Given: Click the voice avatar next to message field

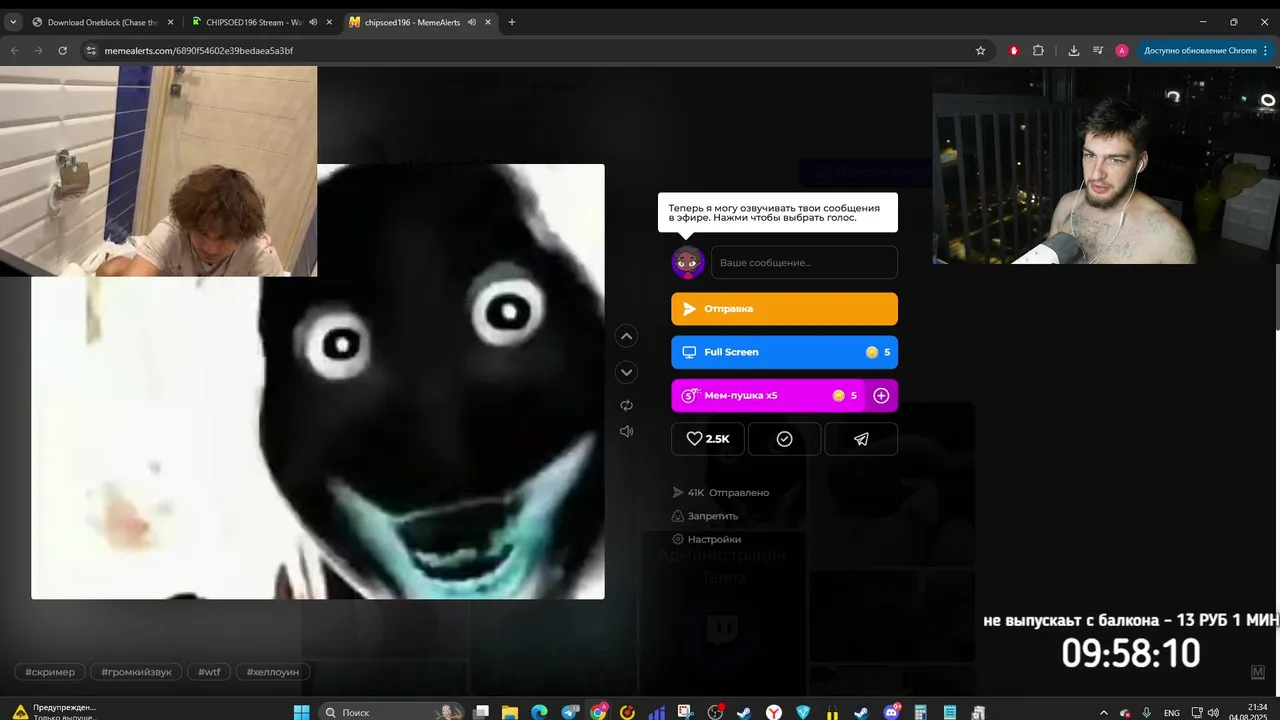Looking at the screenshot, I should pyautogui.click(x=688, y=262).
